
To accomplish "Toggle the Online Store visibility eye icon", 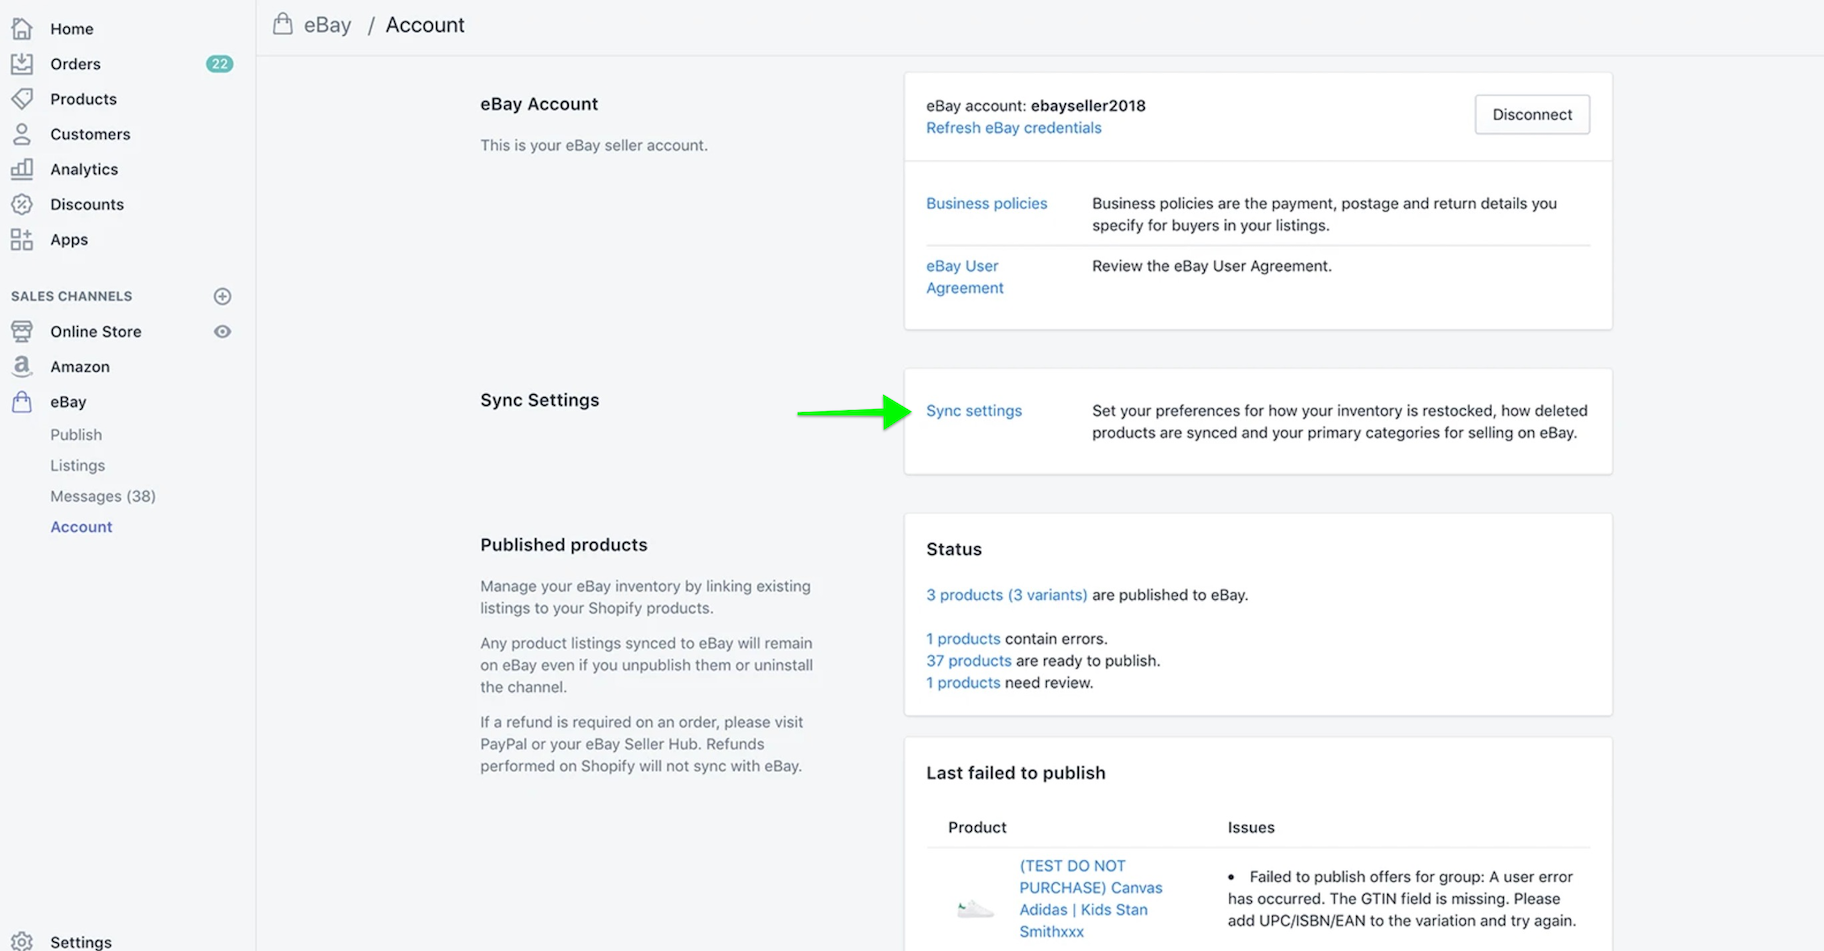I will click(222, 331).
